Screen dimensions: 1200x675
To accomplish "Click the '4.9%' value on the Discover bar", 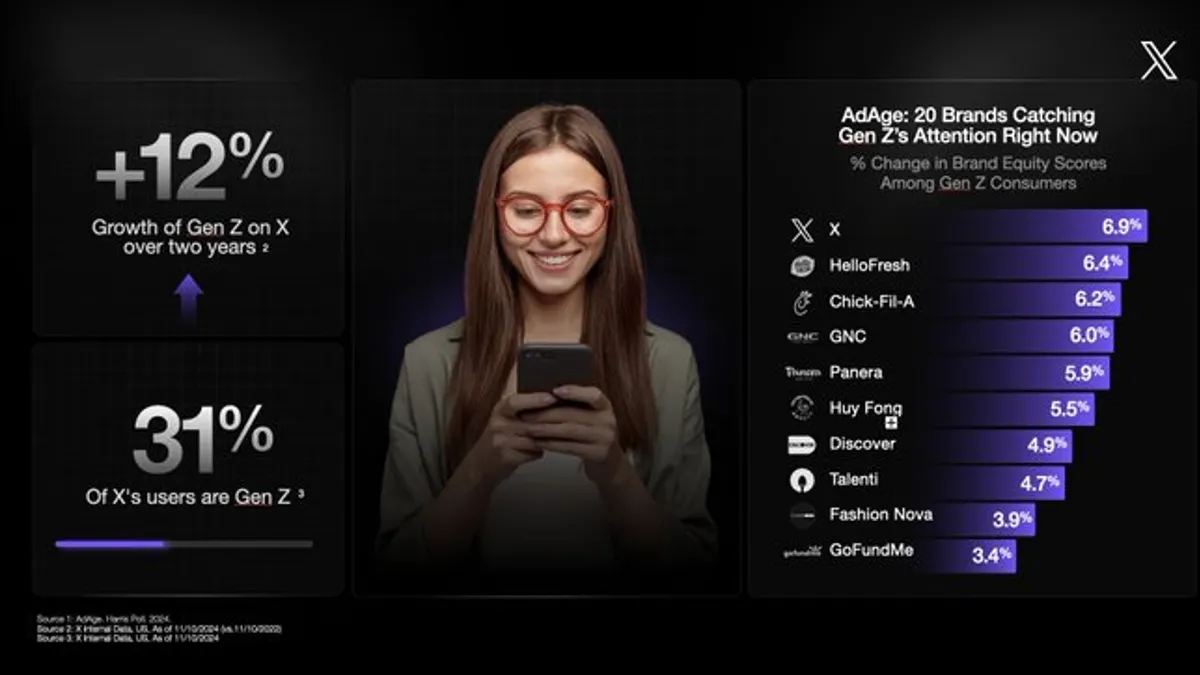I will tap(1047, 446).
